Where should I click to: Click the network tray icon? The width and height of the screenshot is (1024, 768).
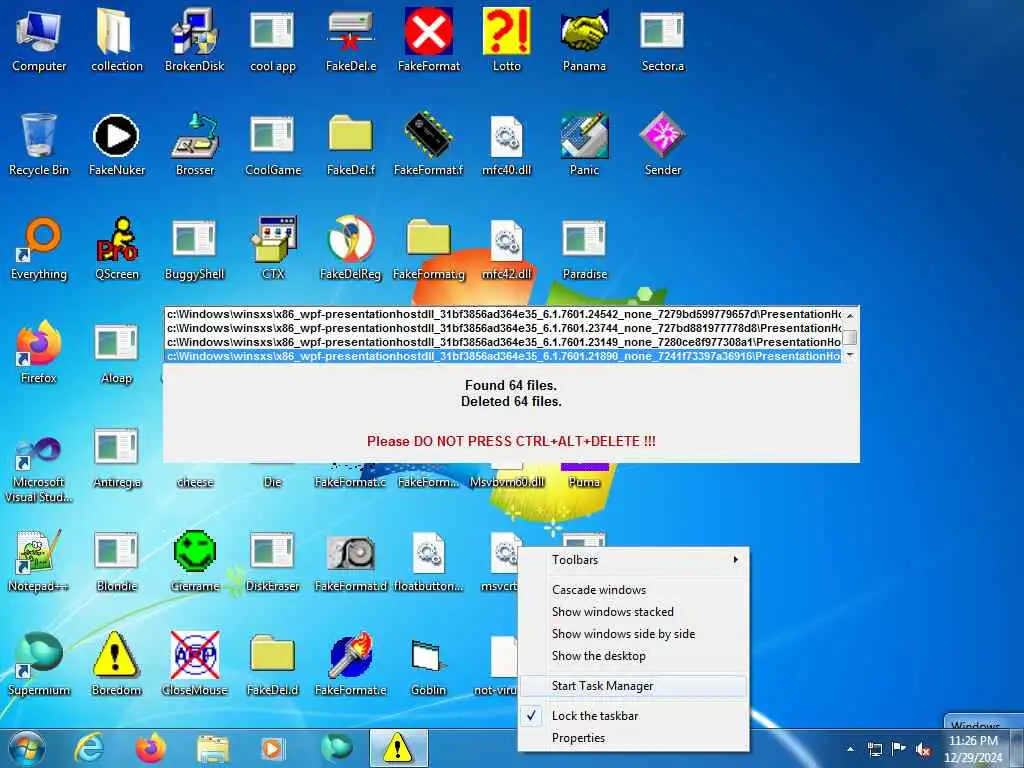coord(874,749)
